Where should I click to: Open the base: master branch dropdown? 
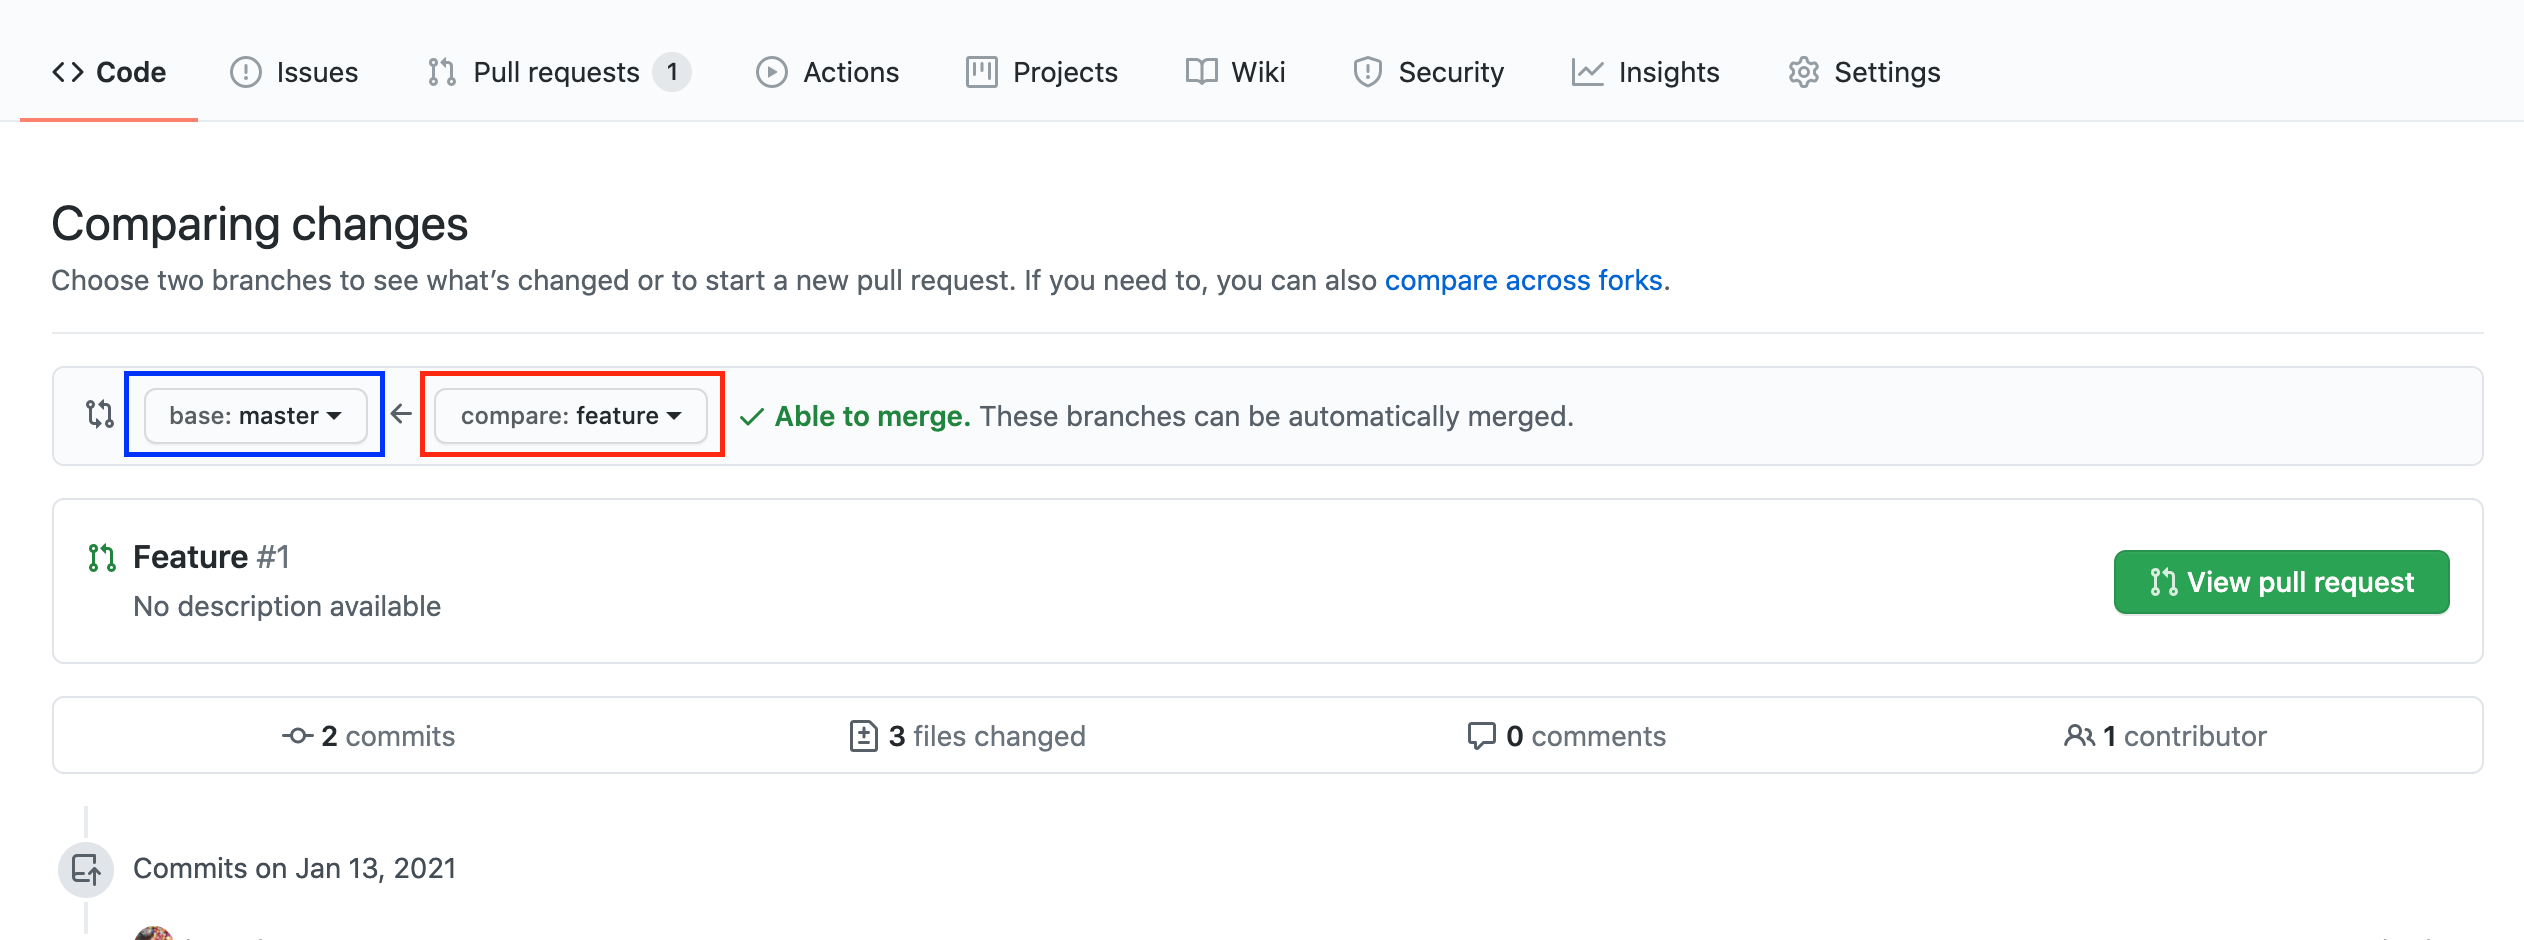click(x=252, y=415)
